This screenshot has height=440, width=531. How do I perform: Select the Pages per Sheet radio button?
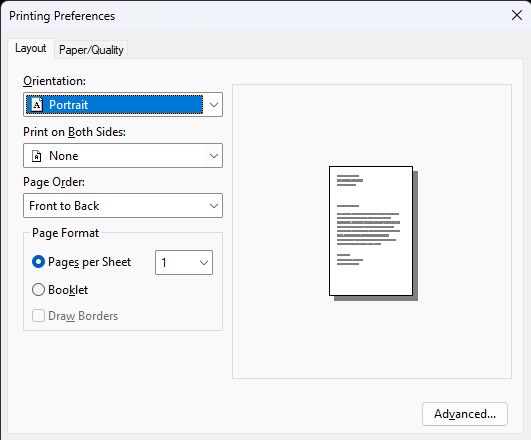point(38,262)
